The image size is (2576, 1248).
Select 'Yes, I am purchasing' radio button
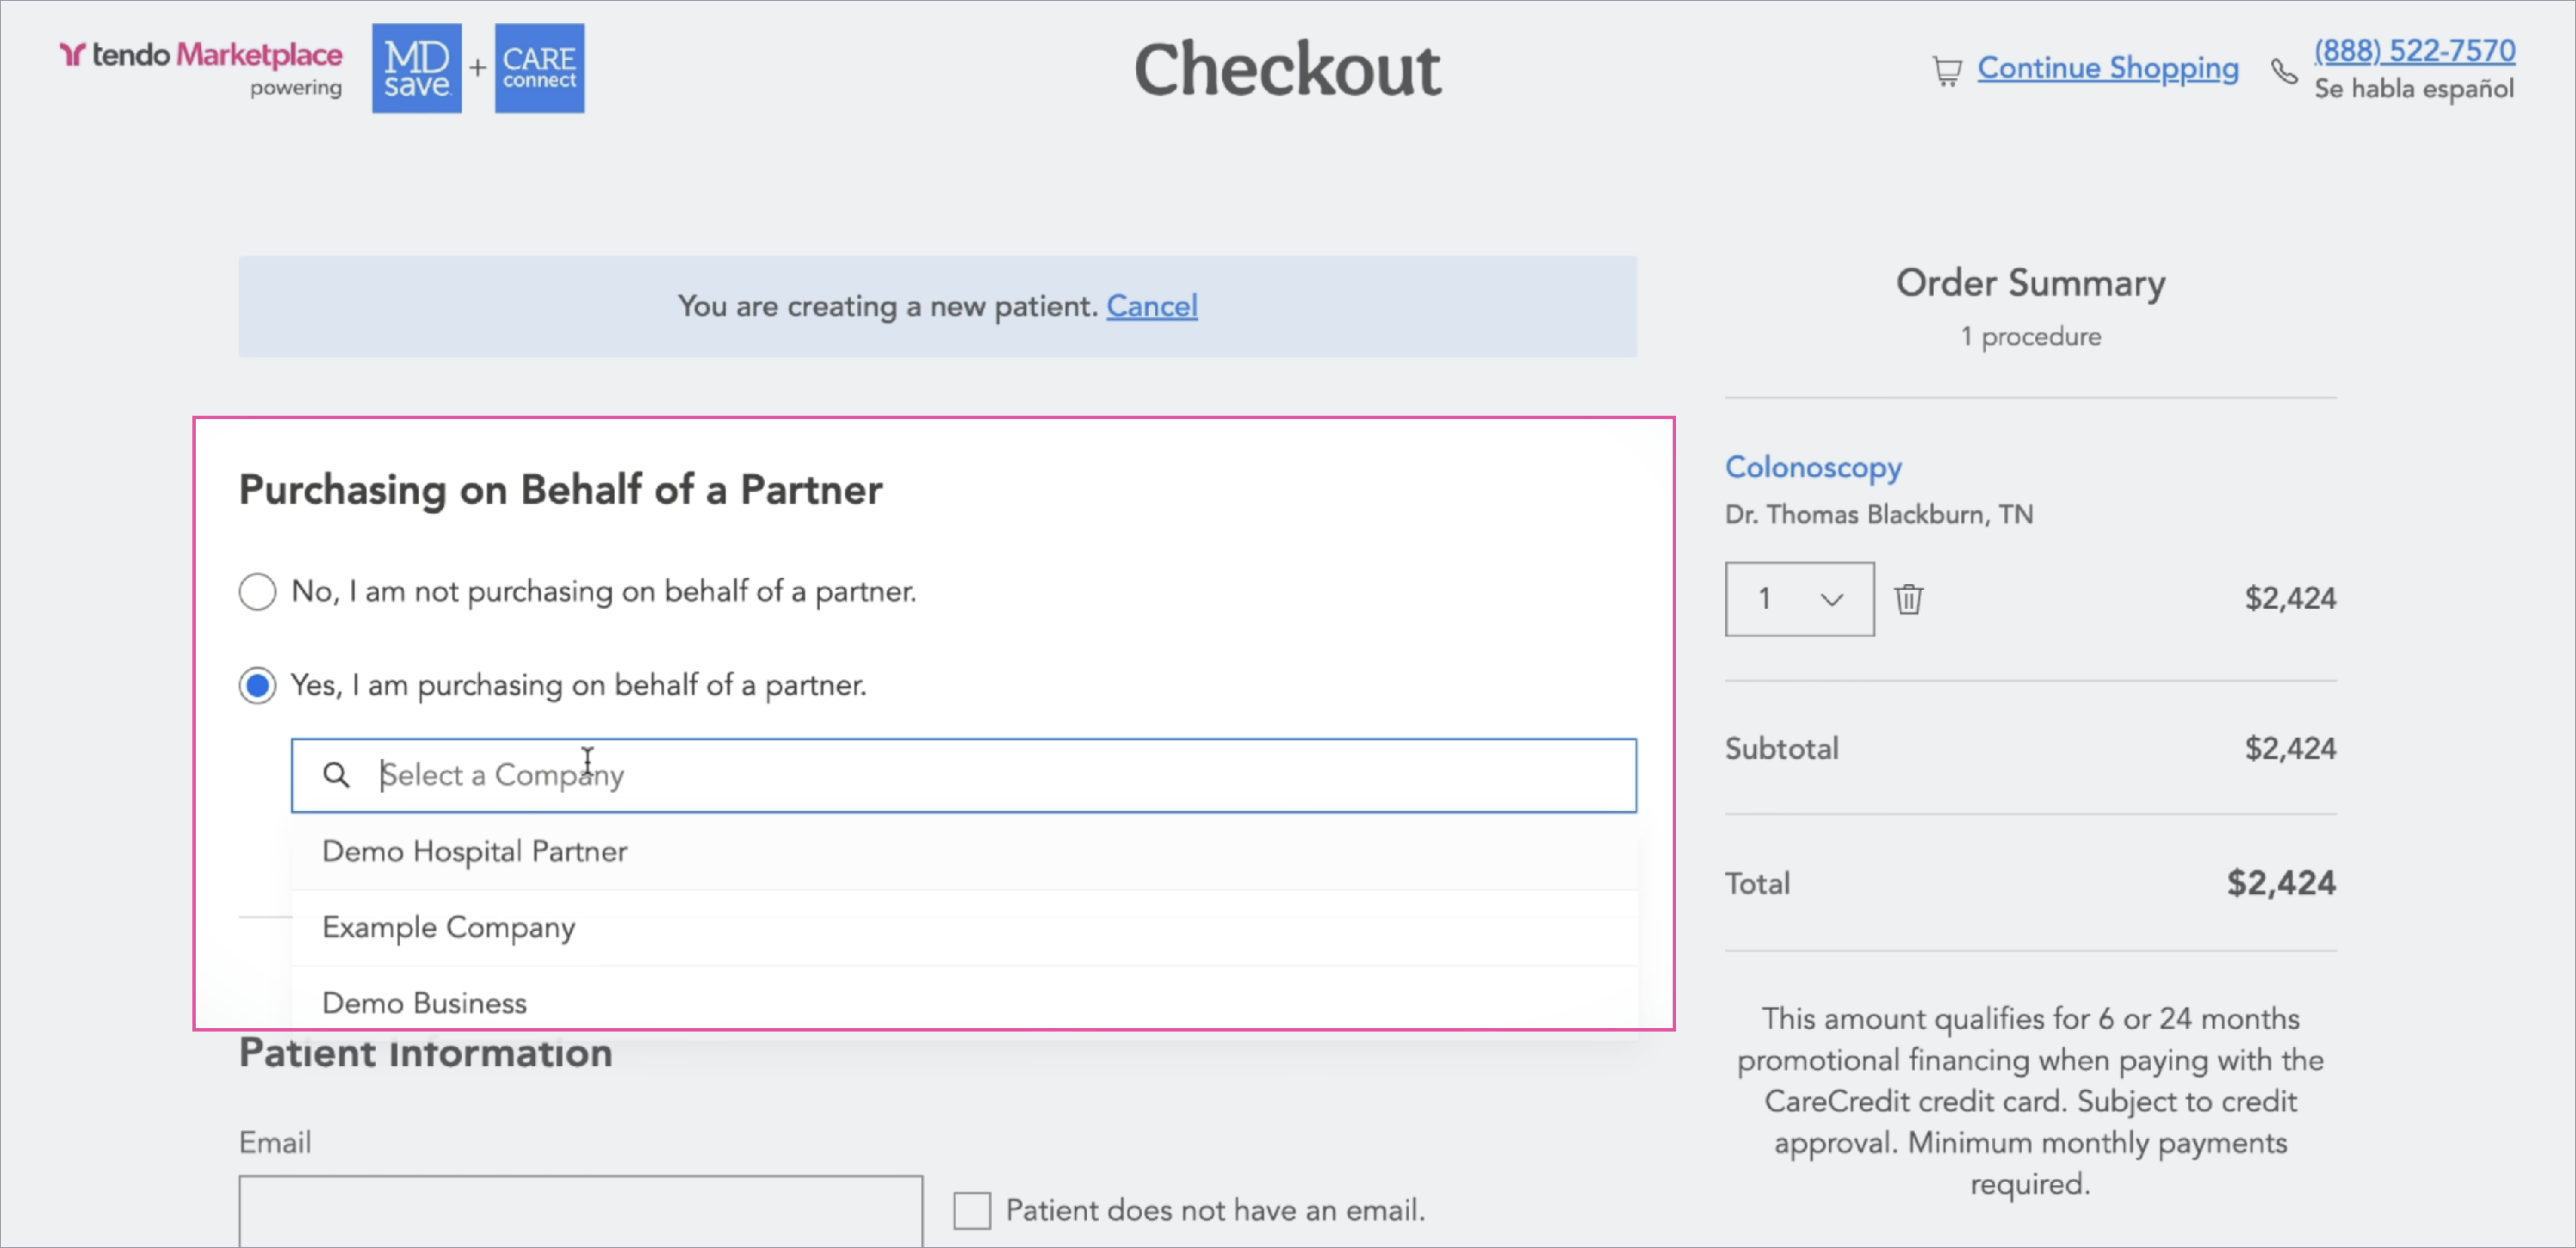[257, 686]
